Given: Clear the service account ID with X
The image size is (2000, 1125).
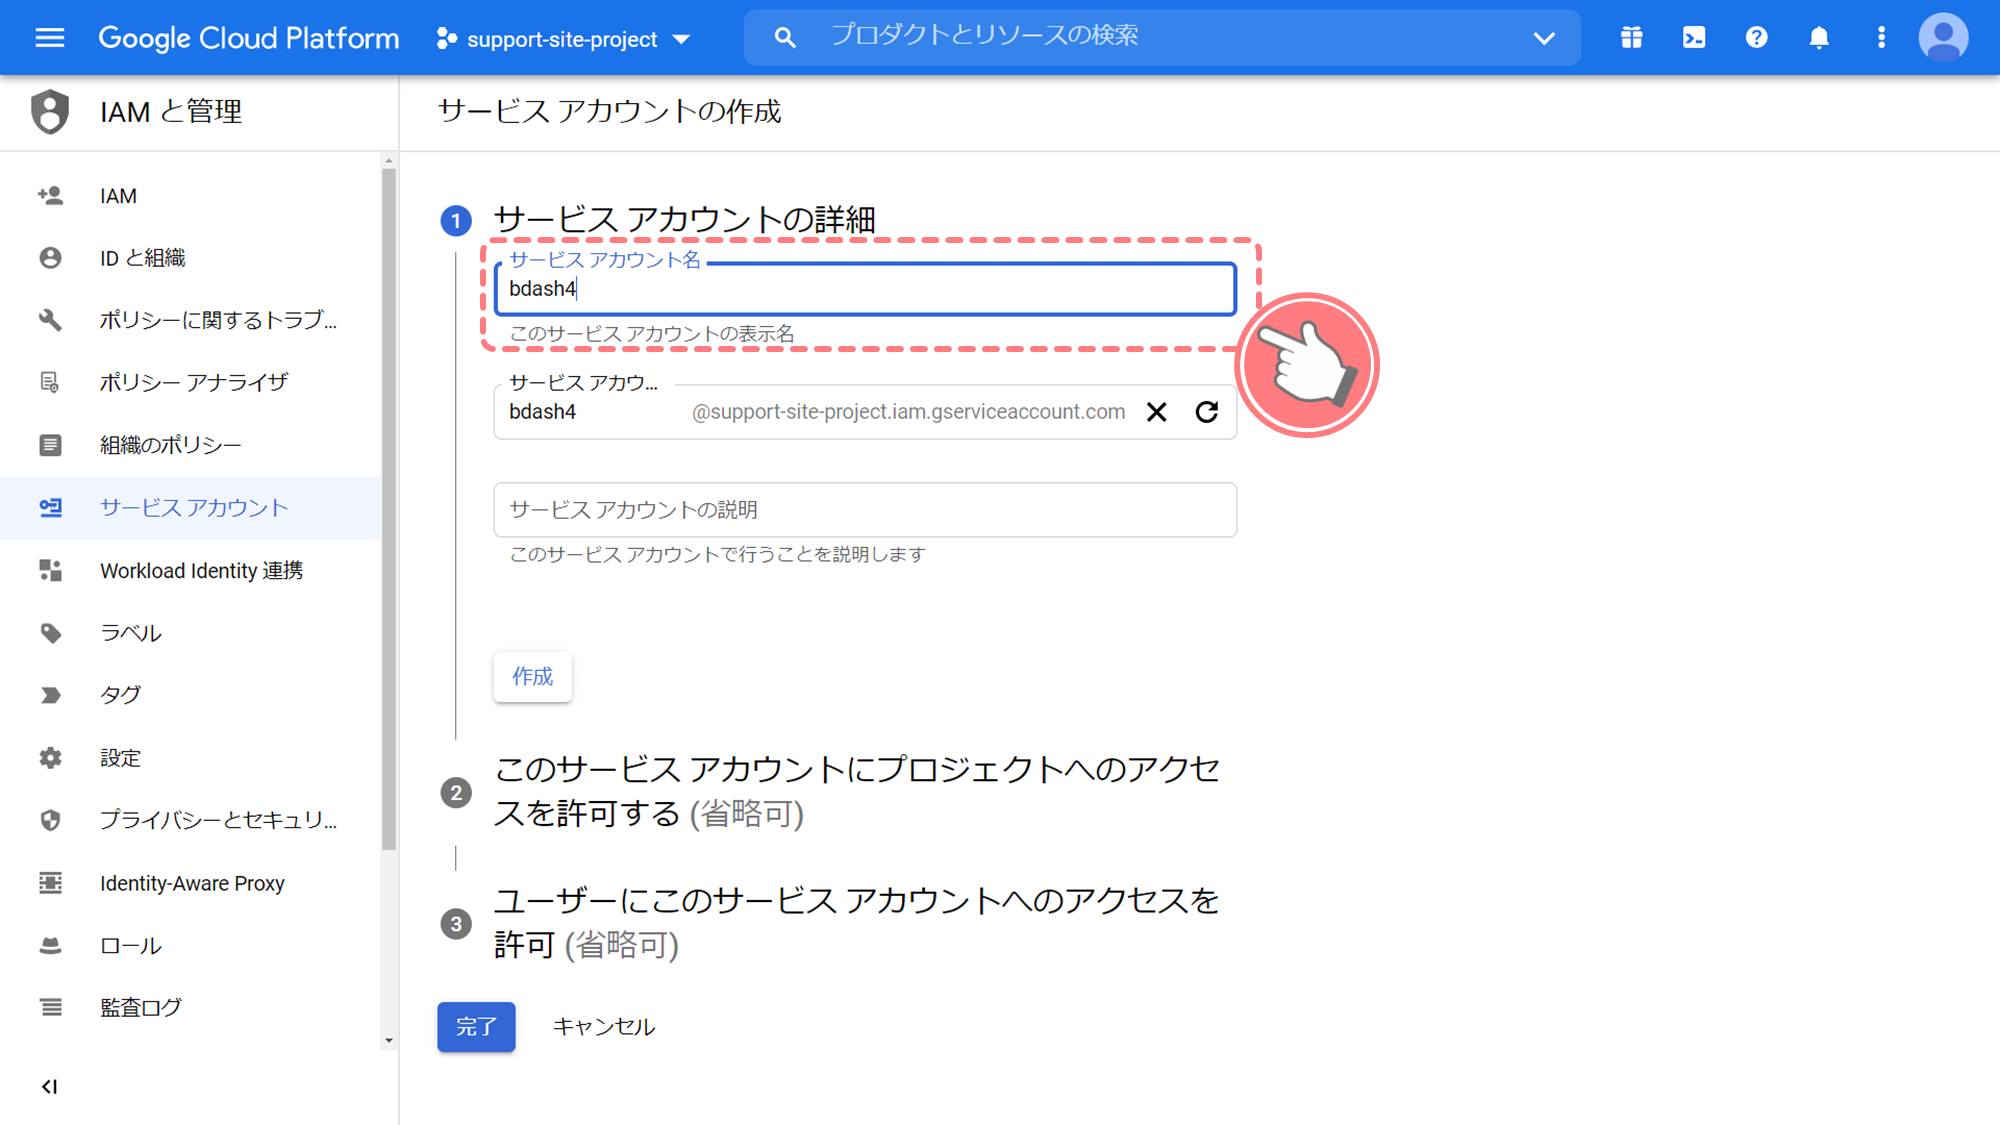Looking at the screenshot, I should pos(1157,412).
